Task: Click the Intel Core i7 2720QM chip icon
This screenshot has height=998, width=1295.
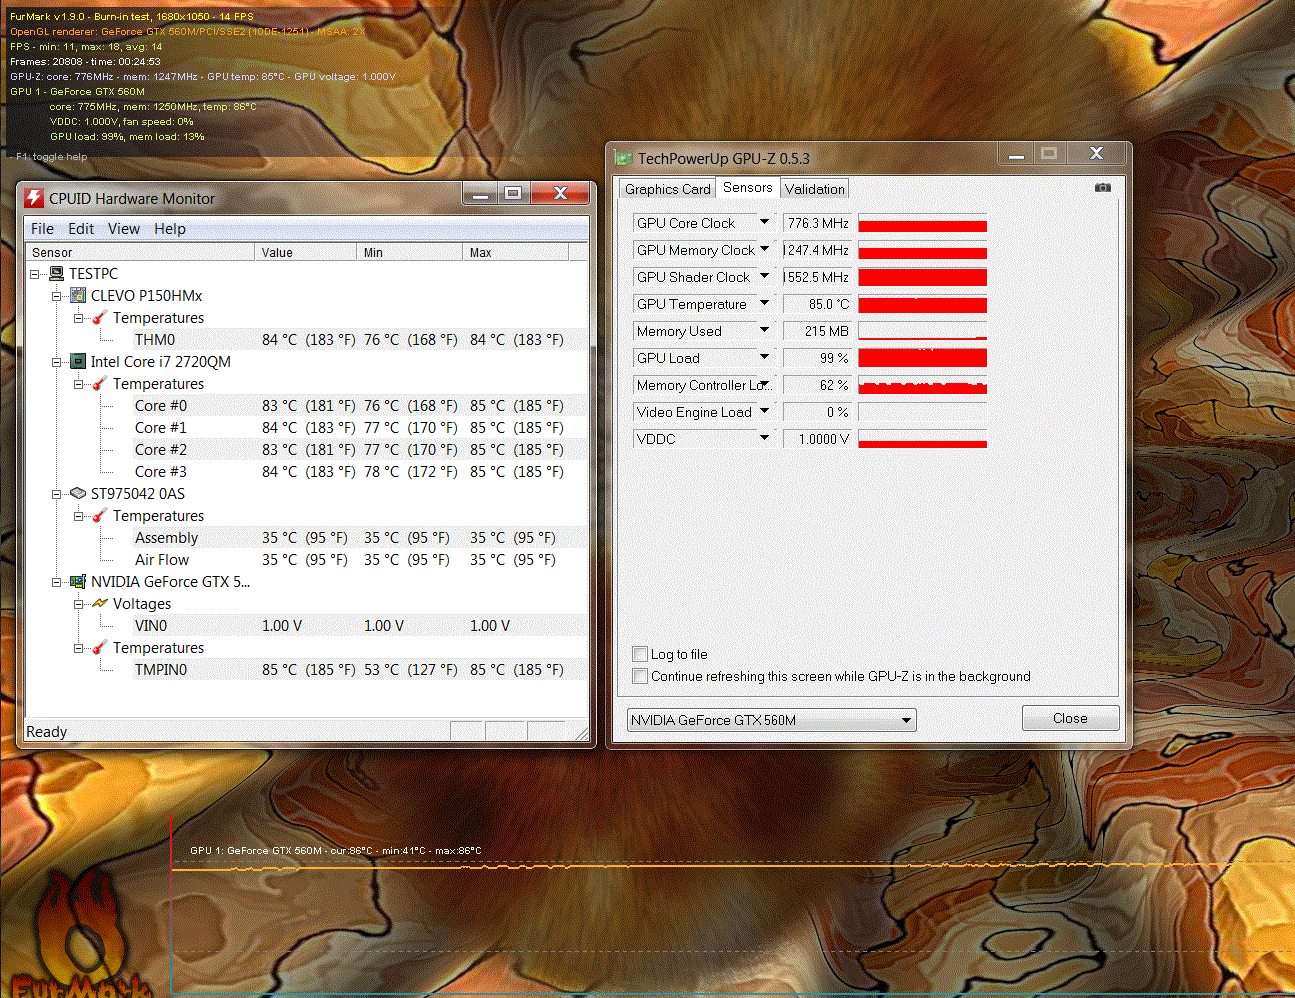Action: [x=78, y=361]
